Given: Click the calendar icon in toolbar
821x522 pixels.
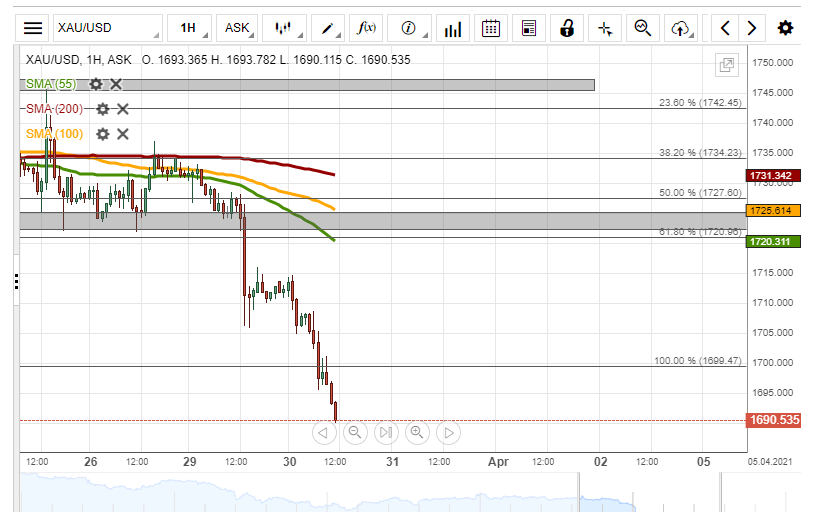Looking at the screenshot, I should click(x=491, y=28).
